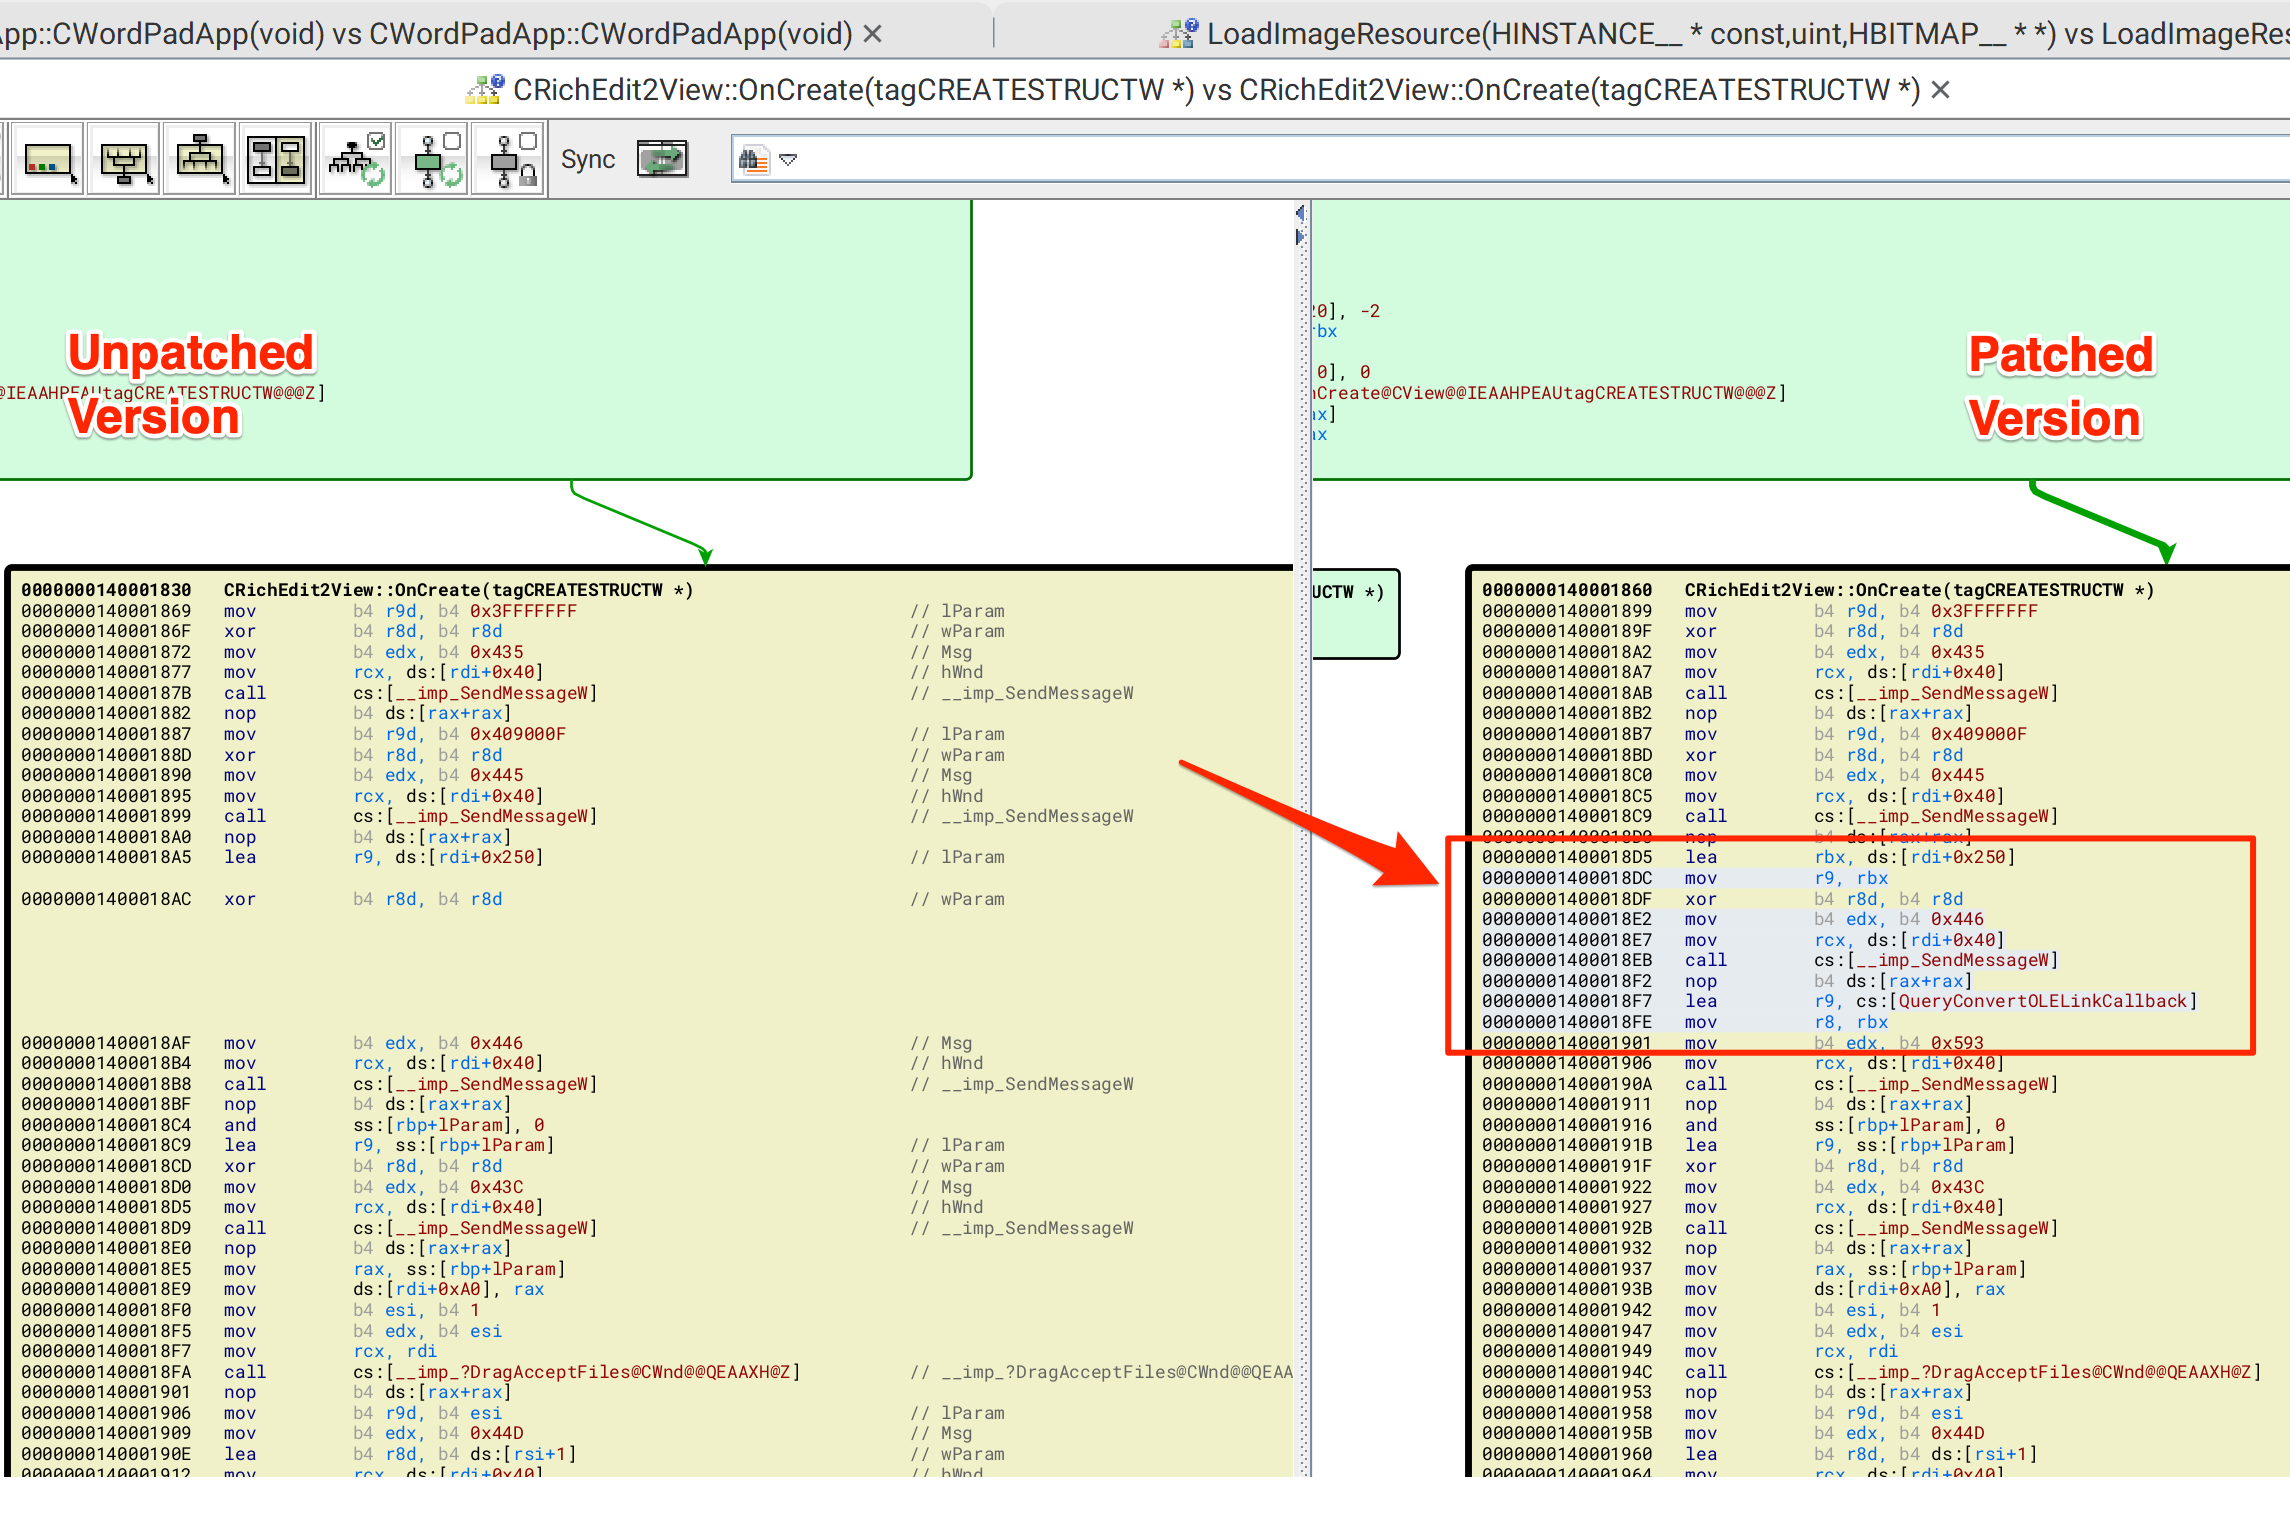Close the CWordPadApp comparison tab
This screenshot has height=1518, width=2290.
[873, 34]
